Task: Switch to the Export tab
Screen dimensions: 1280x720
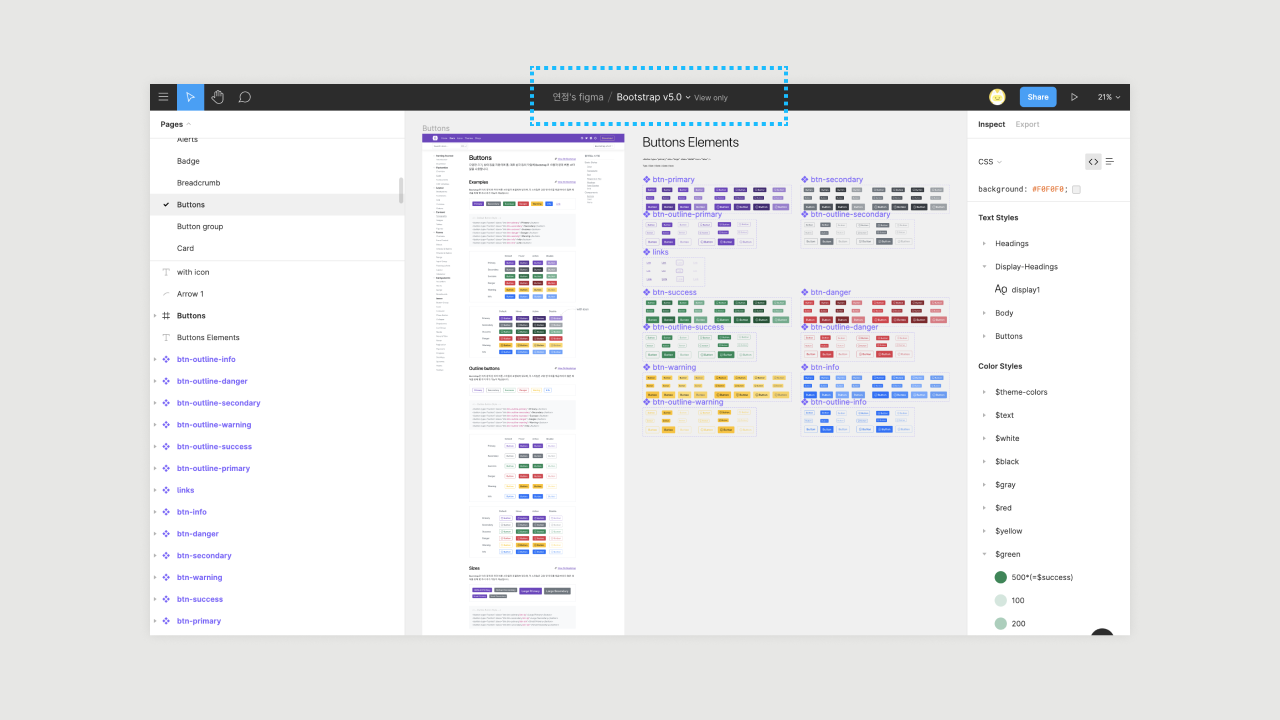Action: point(1027,125)
